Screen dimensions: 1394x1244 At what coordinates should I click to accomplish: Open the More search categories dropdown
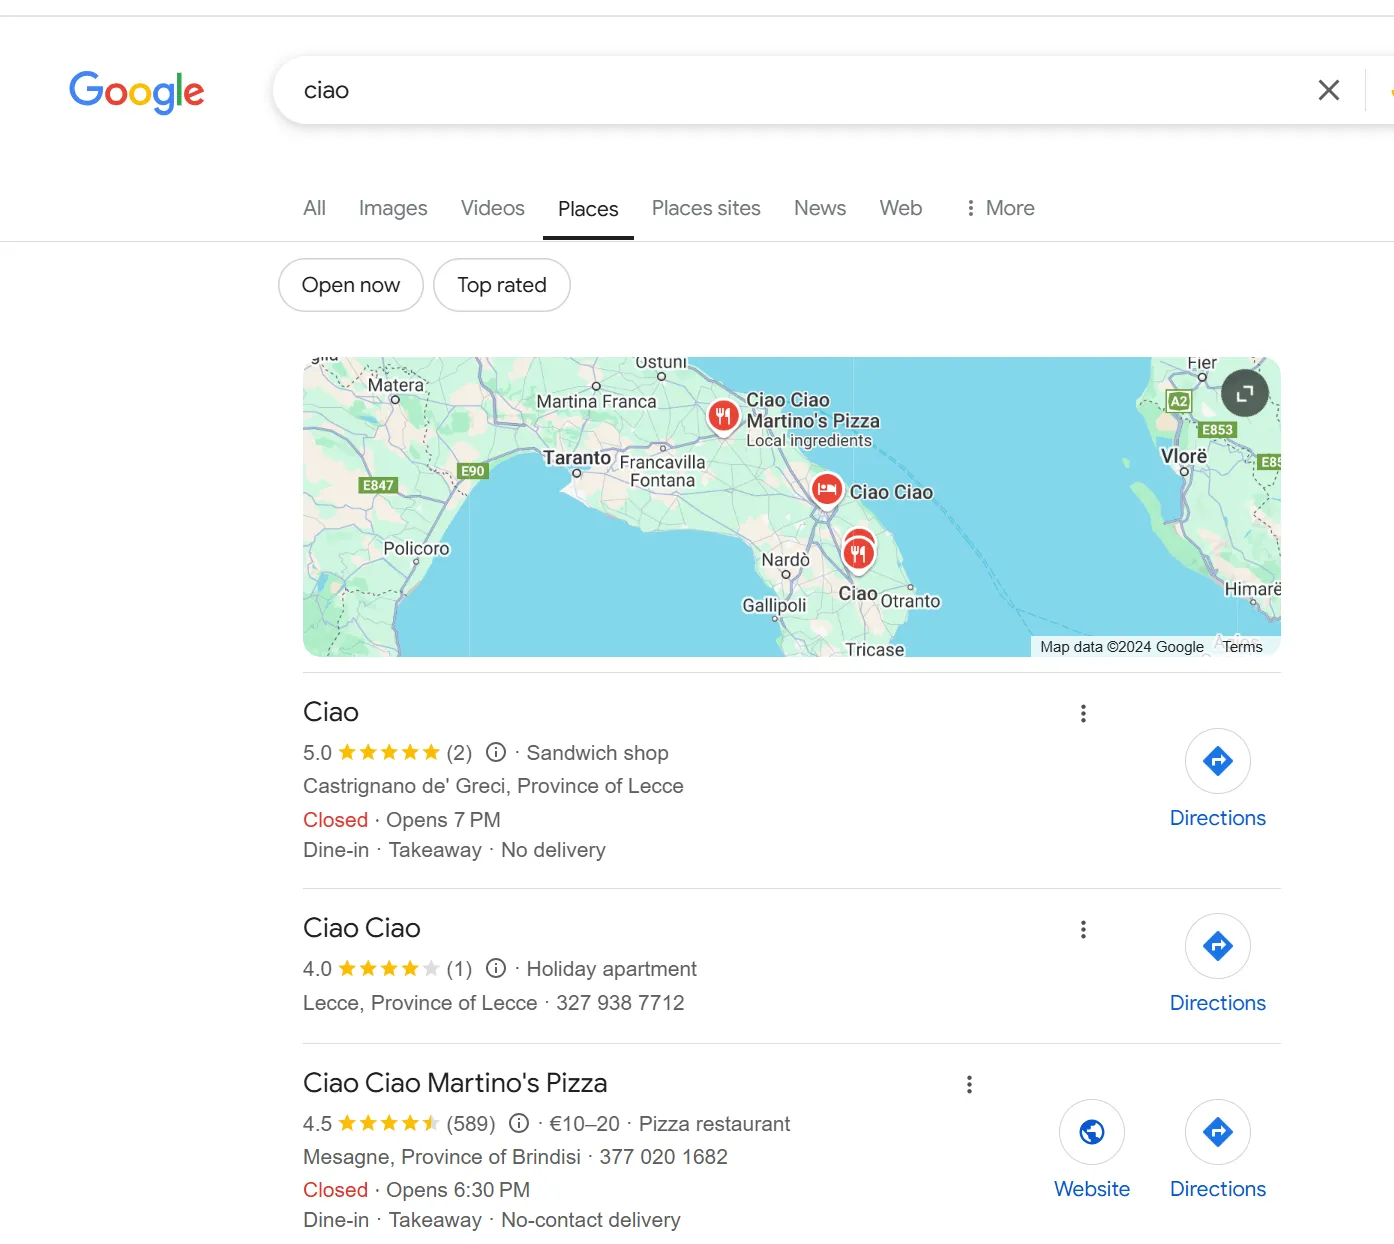998,208
